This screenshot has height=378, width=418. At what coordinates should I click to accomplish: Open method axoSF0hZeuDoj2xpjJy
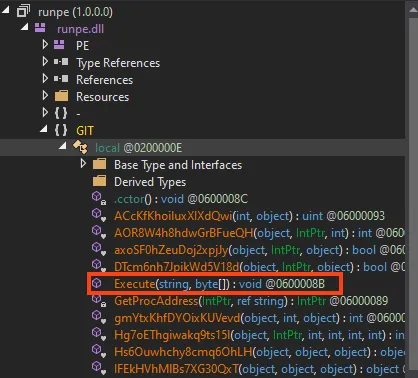click(x=259, y=250)
